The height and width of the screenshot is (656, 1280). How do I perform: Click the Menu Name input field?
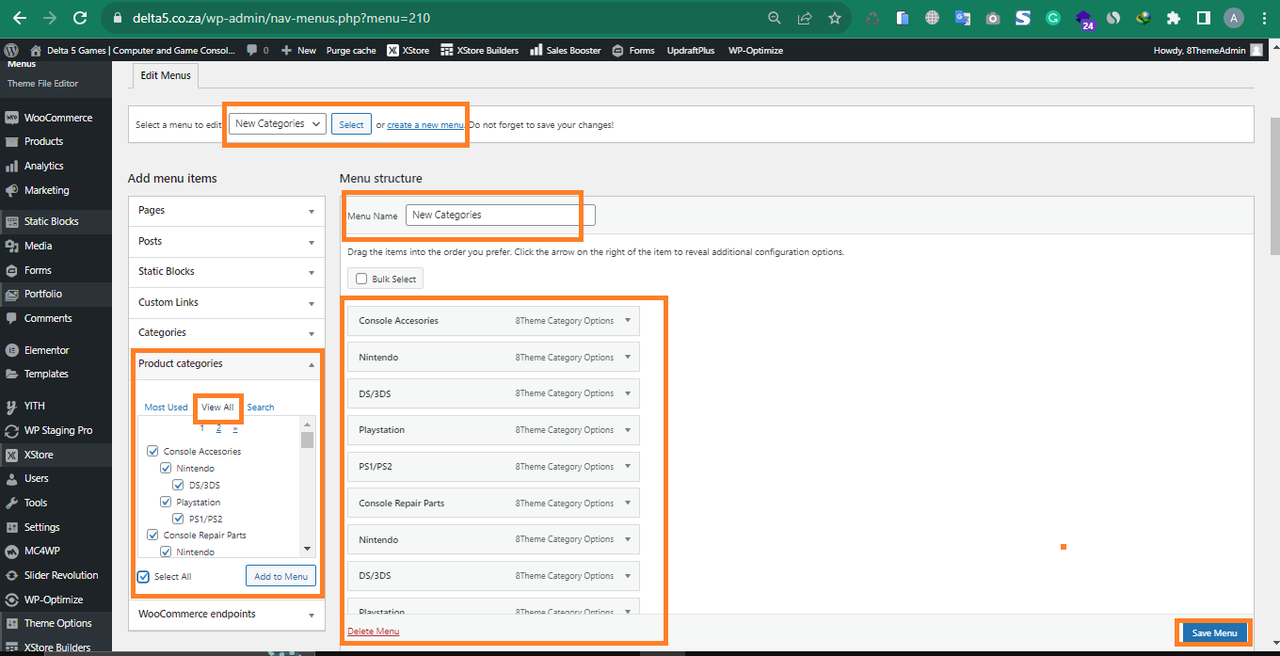[500, 215]
